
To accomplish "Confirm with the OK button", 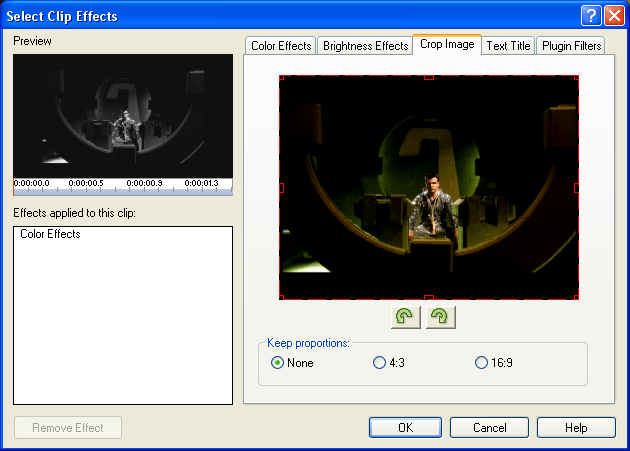I will click(405, 427).
